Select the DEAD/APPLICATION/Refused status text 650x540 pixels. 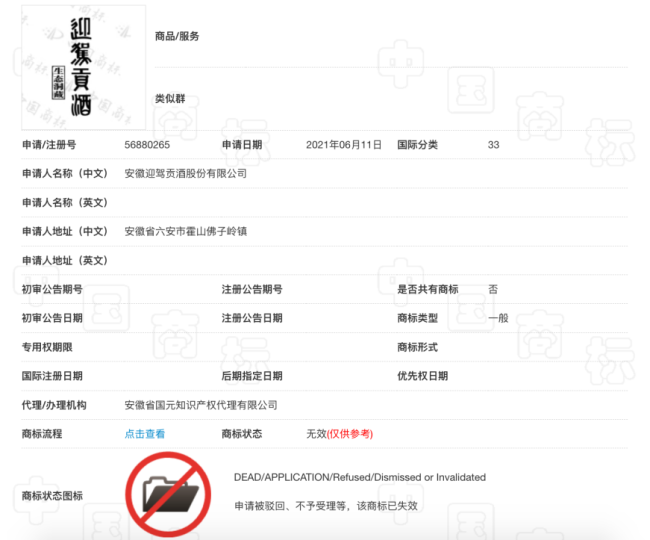360,477
